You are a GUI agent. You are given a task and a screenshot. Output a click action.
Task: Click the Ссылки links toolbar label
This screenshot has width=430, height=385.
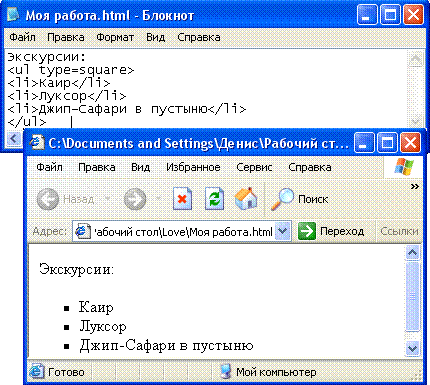pyautogui.click(x=399, y=231)
